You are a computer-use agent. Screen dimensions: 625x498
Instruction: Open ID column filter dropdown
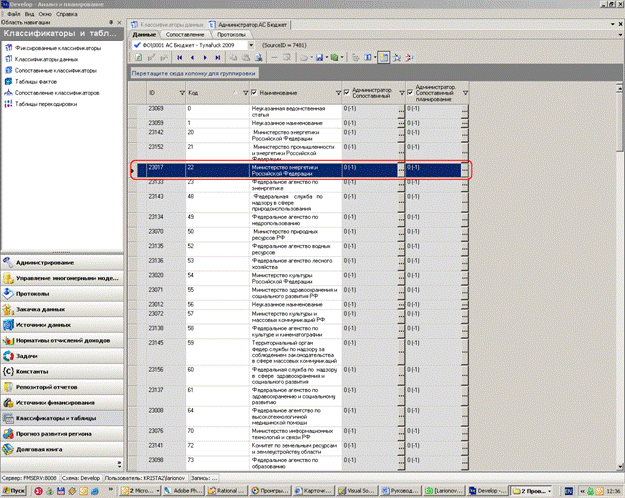coord(182,93)
